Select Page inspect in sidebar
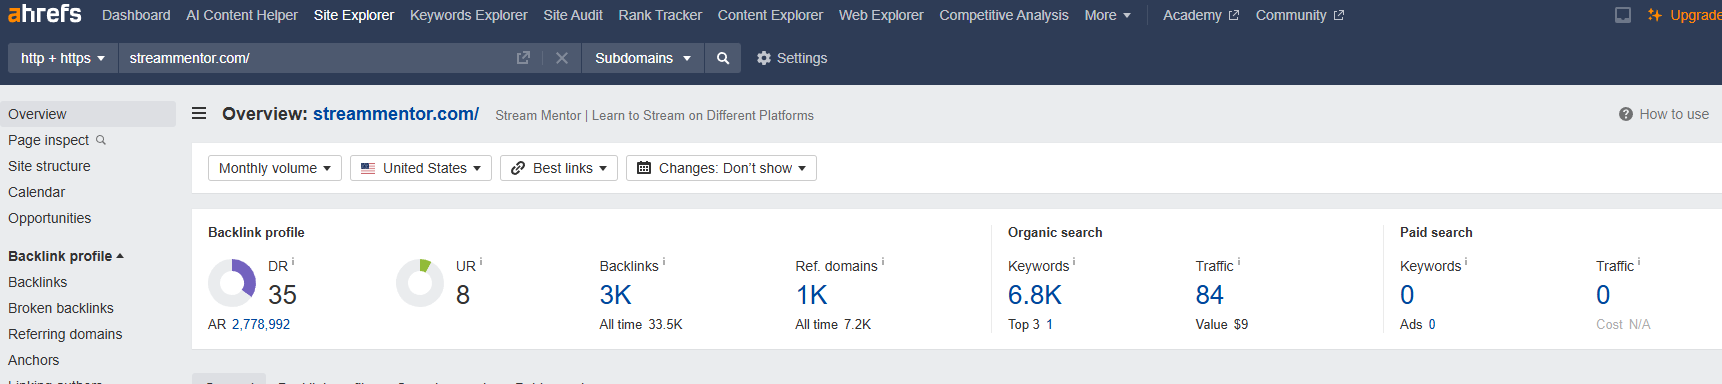This screenshot has width=1722, height=384. tap(48, 140)
